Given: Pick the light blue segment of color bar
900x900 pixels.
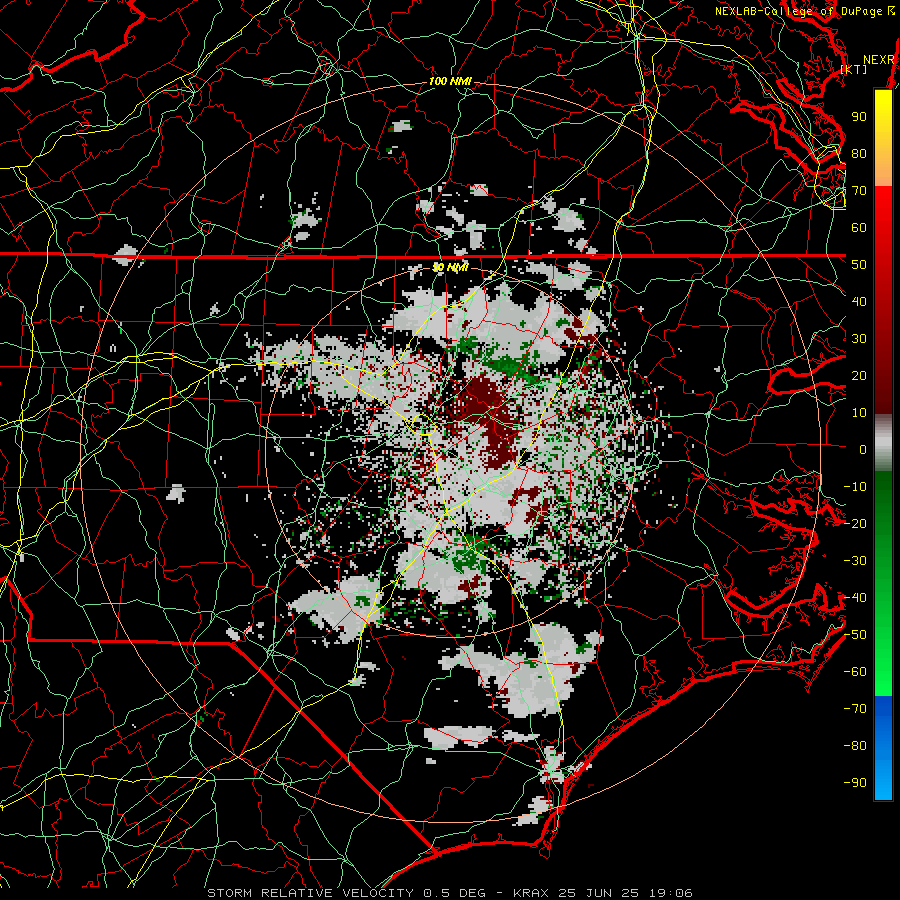Looking at the screenshot, I should pos(883,775).
